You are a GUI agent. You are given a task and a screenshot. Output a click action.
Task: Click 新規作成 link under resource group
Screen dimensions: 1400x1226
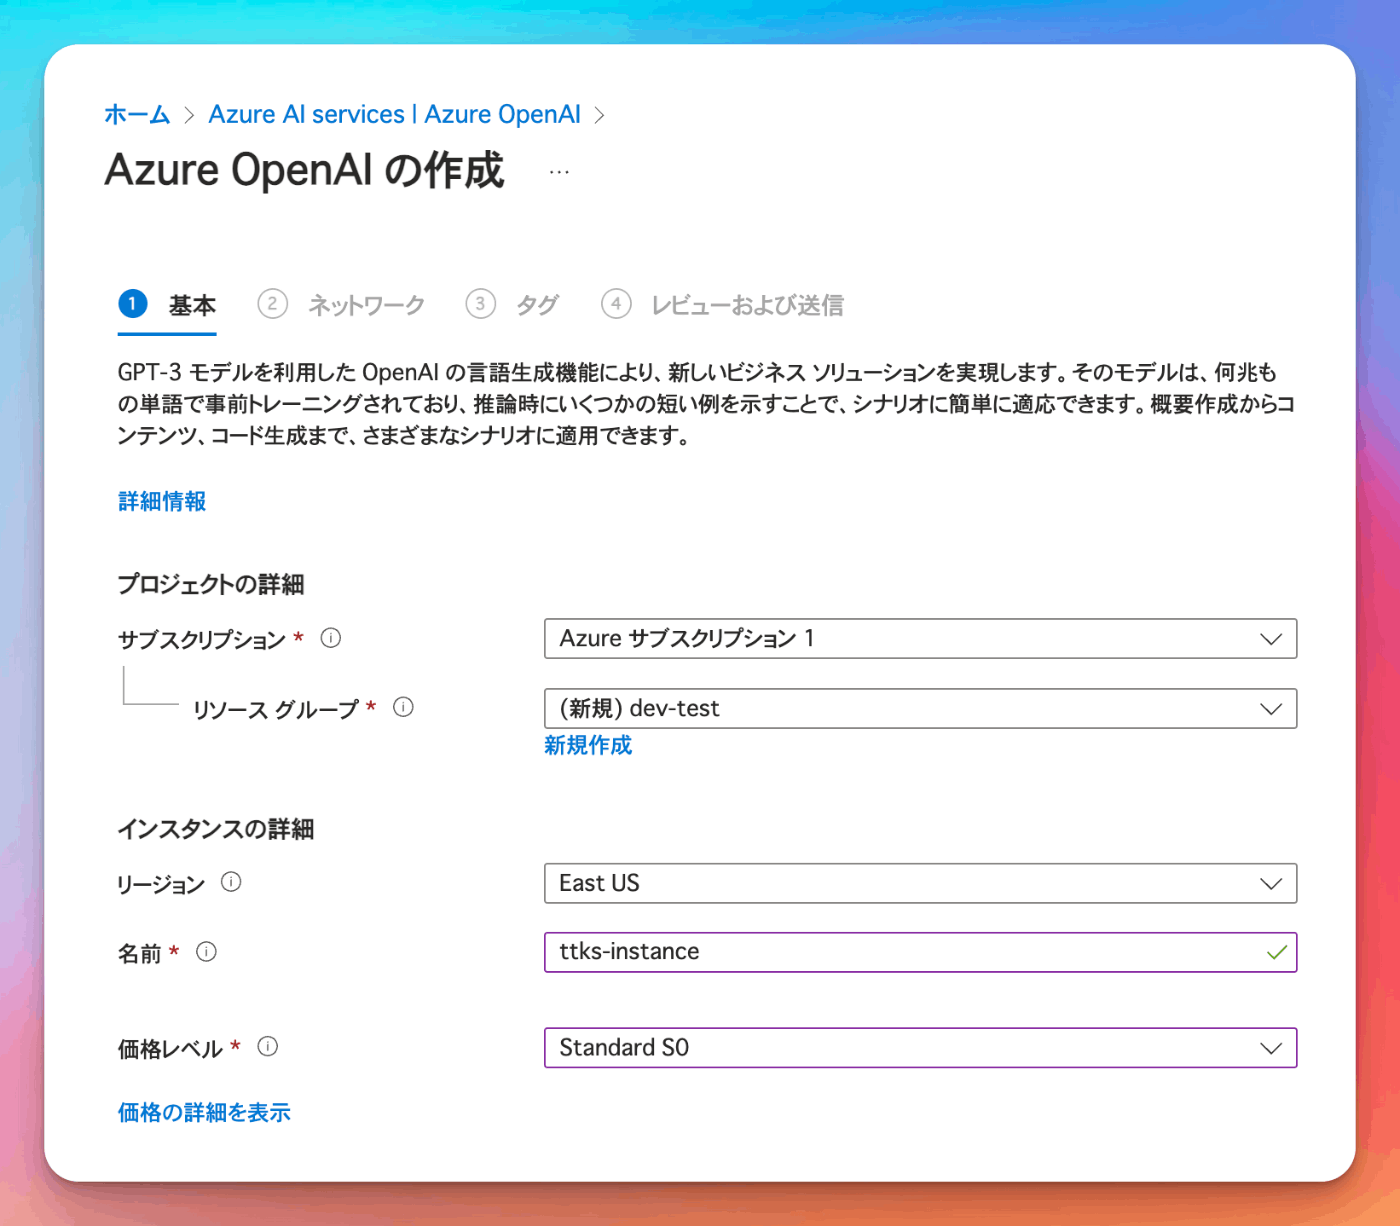[x=588, y=745]
